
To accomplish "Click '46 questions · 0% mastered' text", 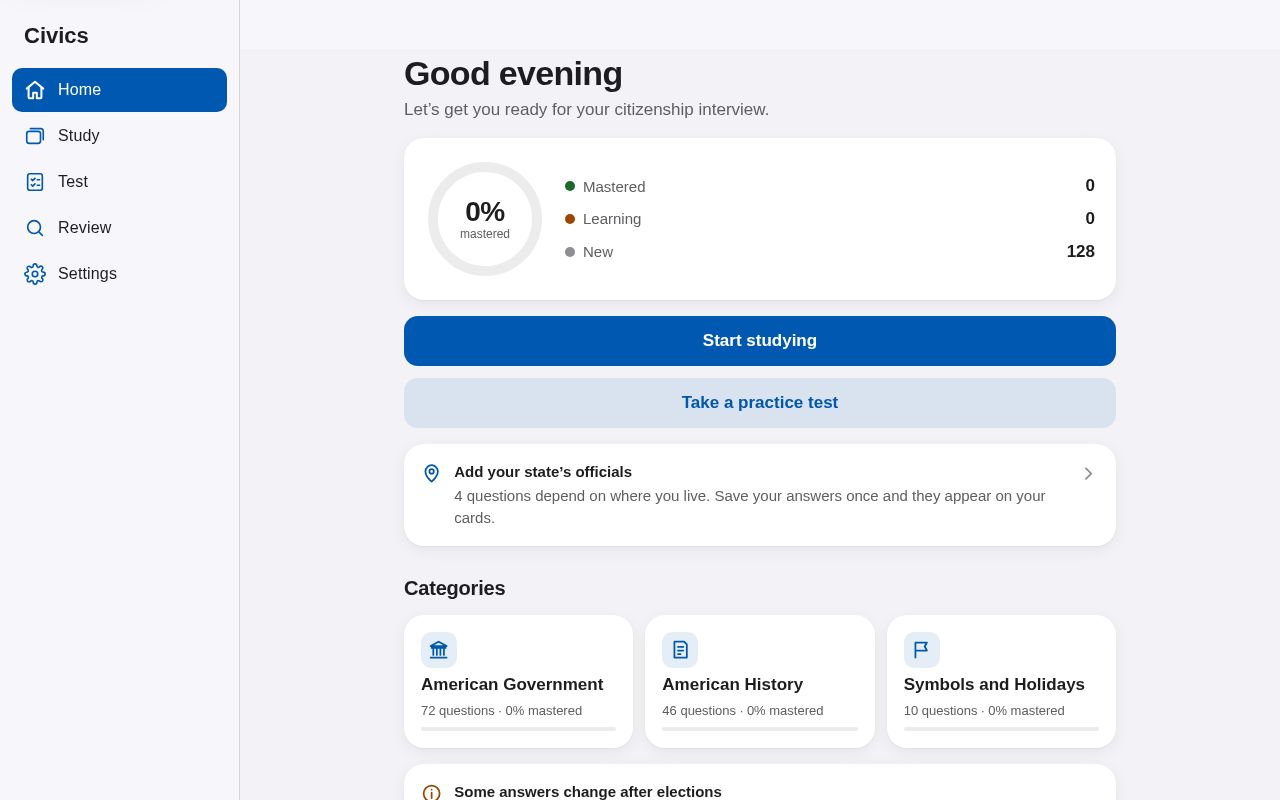I will 742,711.
